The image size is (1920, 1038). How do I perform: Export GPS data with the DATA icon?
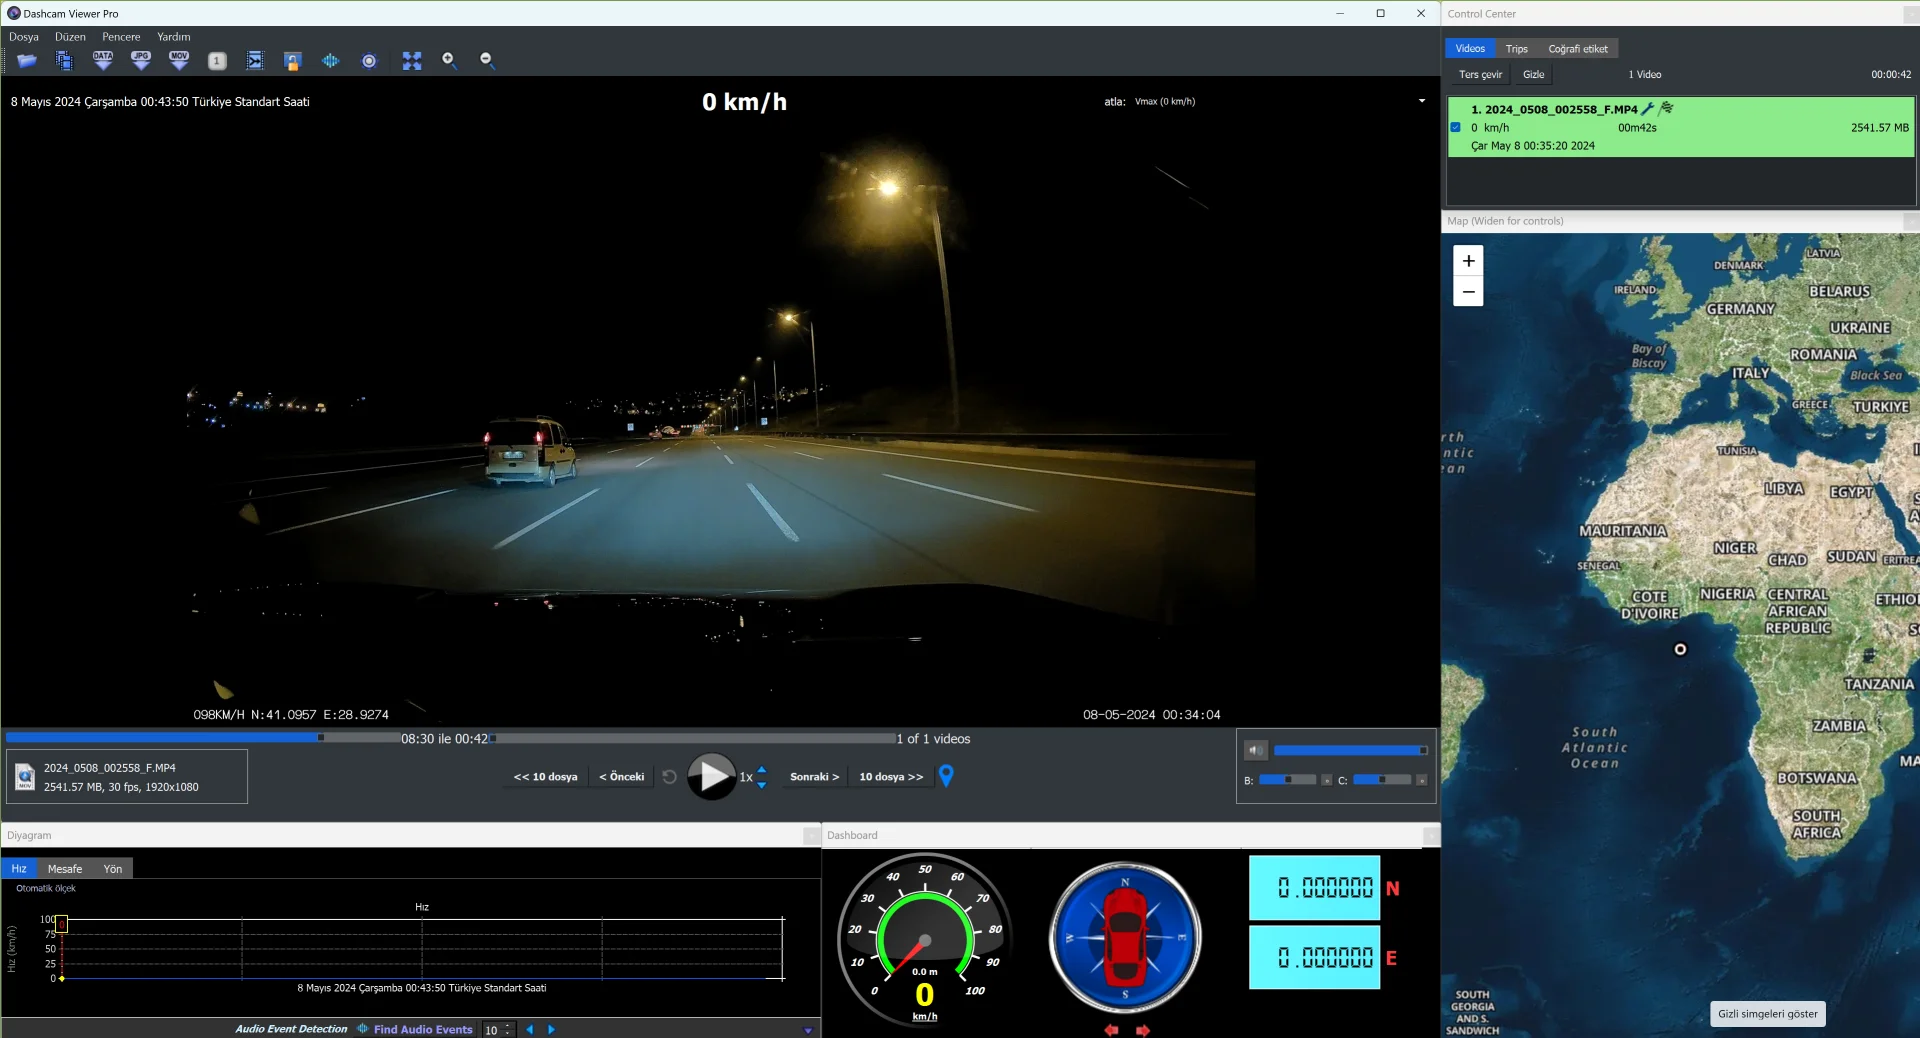coord(103,61)
